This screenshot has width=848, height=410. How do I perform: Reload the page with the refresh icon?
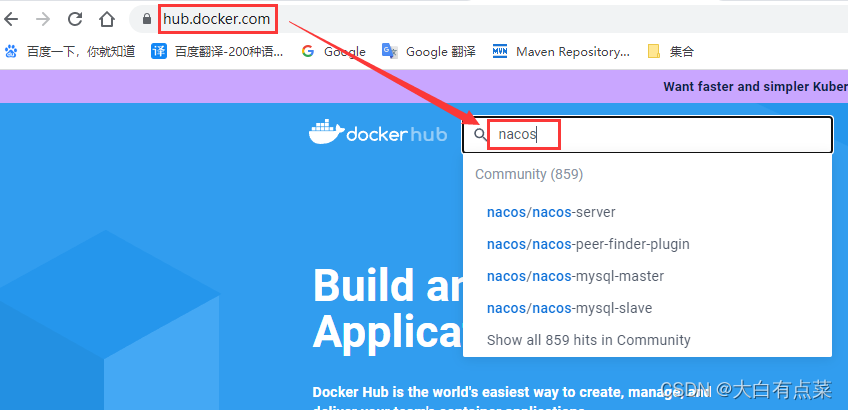point(75,19)
